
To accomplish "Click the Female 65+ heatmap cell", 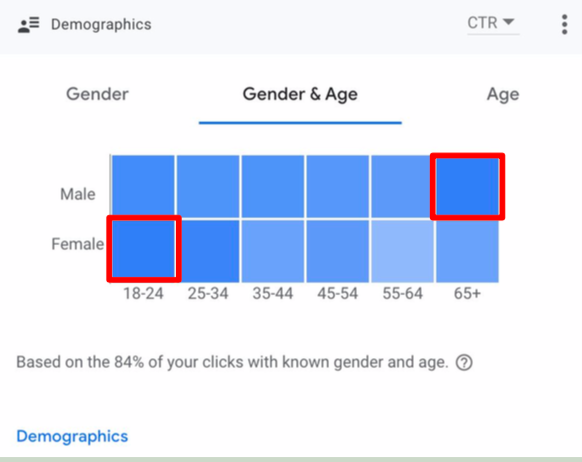I will click(467, 251).
